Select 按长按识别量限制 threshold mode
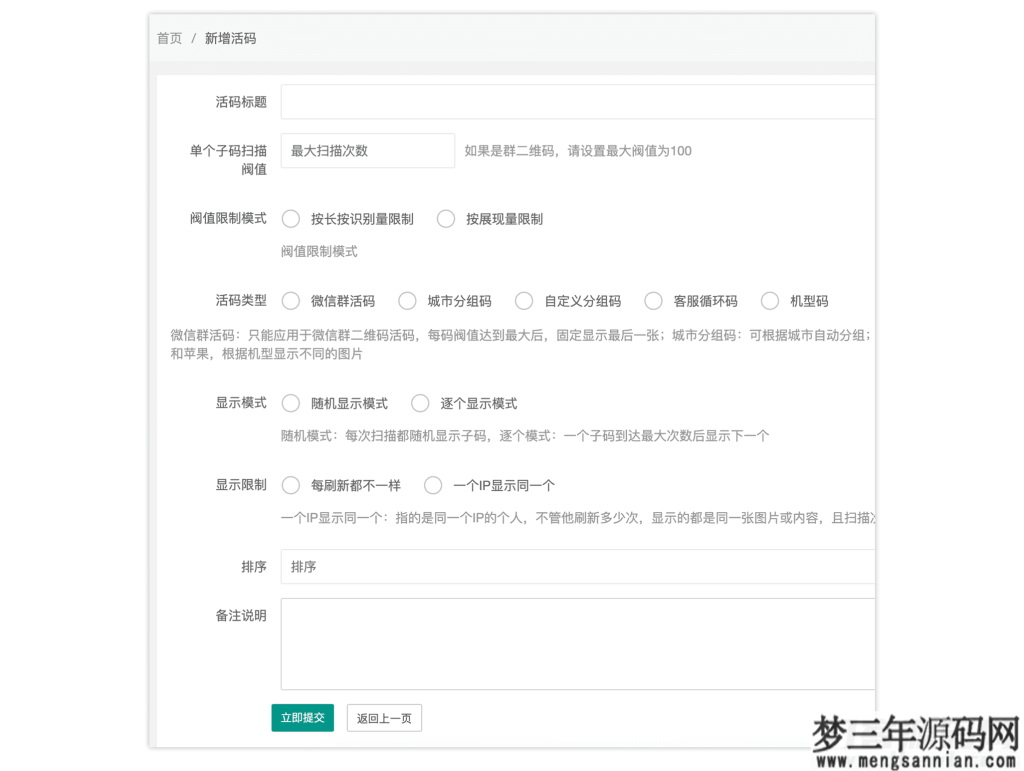This screenshot has width=1024, height=771. [x=290, y=219]
